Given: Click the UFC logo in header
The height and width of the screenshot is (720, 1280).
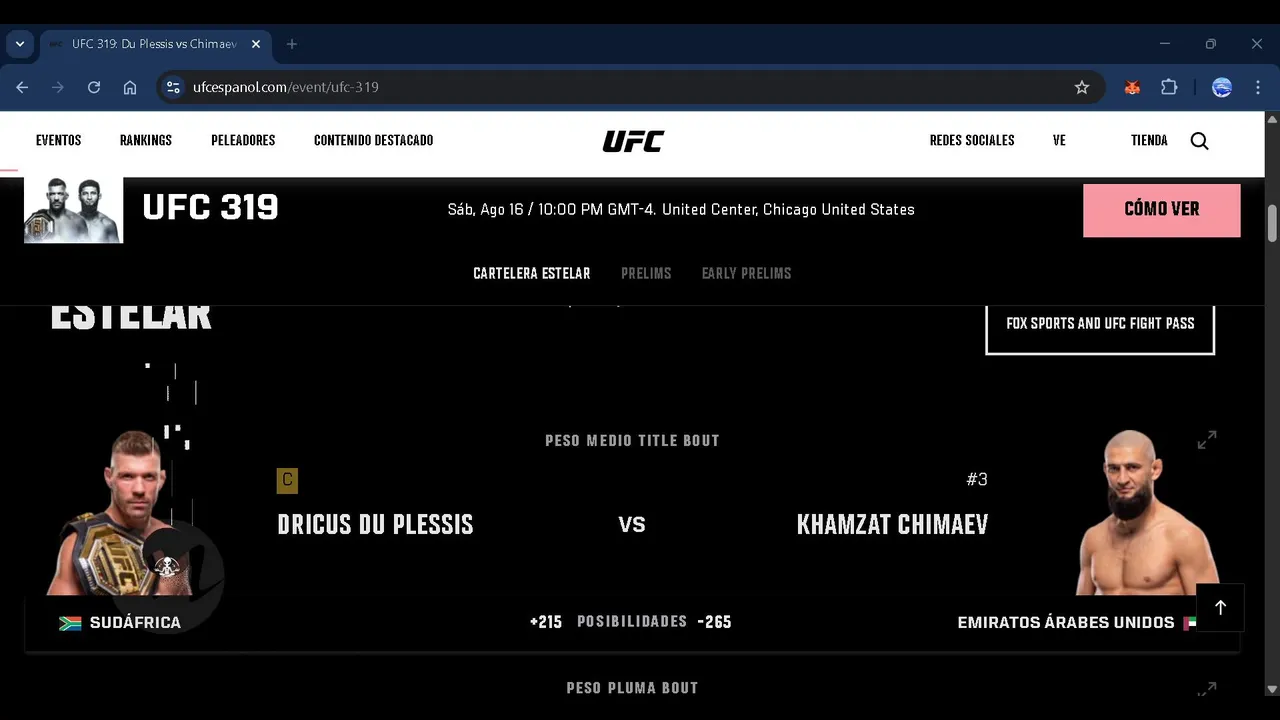Looking at the screenshot, I should pos(633,141).
